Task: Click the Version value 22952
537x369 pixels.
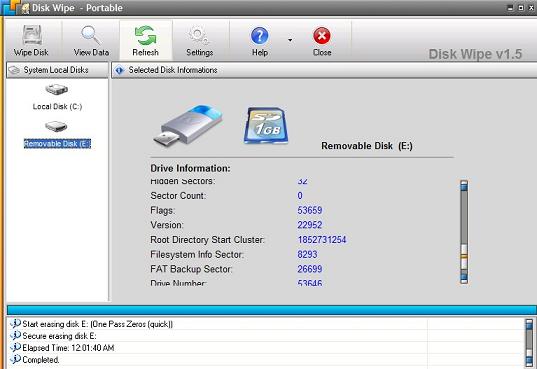Action: tap(310, 225)
